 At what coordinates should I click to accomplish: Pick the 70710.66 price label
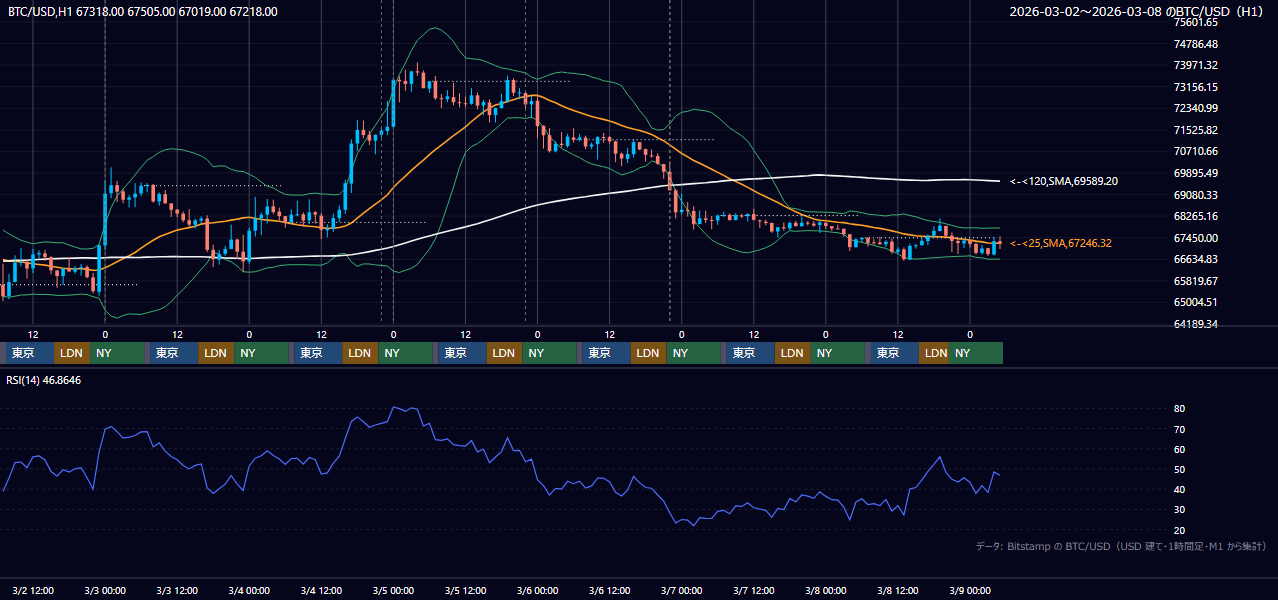(1196, 151)
